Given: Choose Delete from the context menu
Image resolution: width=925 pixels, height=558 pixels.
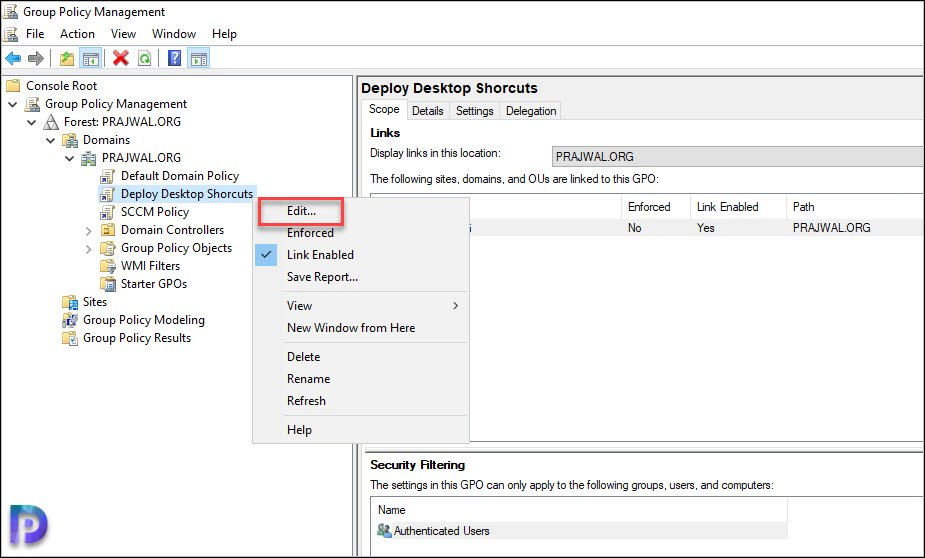Looking at the screenshot, I should (303, 357).
